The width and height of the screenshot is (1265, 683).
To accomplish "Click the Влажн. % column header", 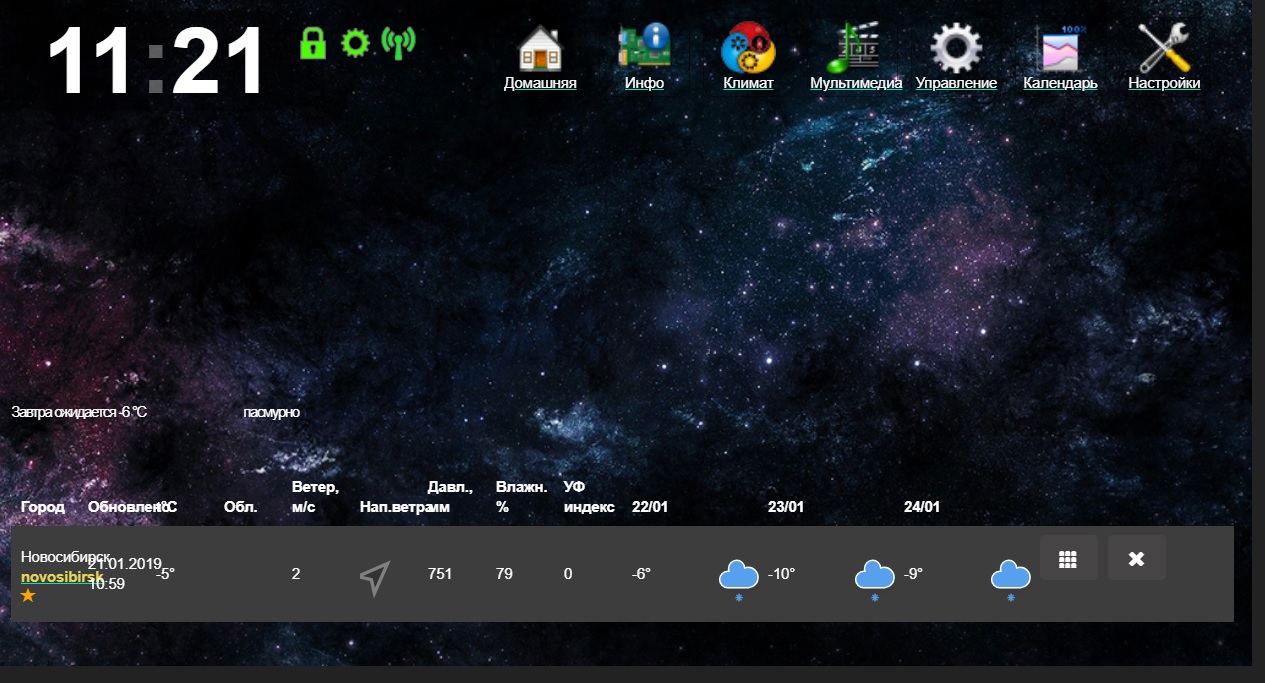I will (521, 497).
